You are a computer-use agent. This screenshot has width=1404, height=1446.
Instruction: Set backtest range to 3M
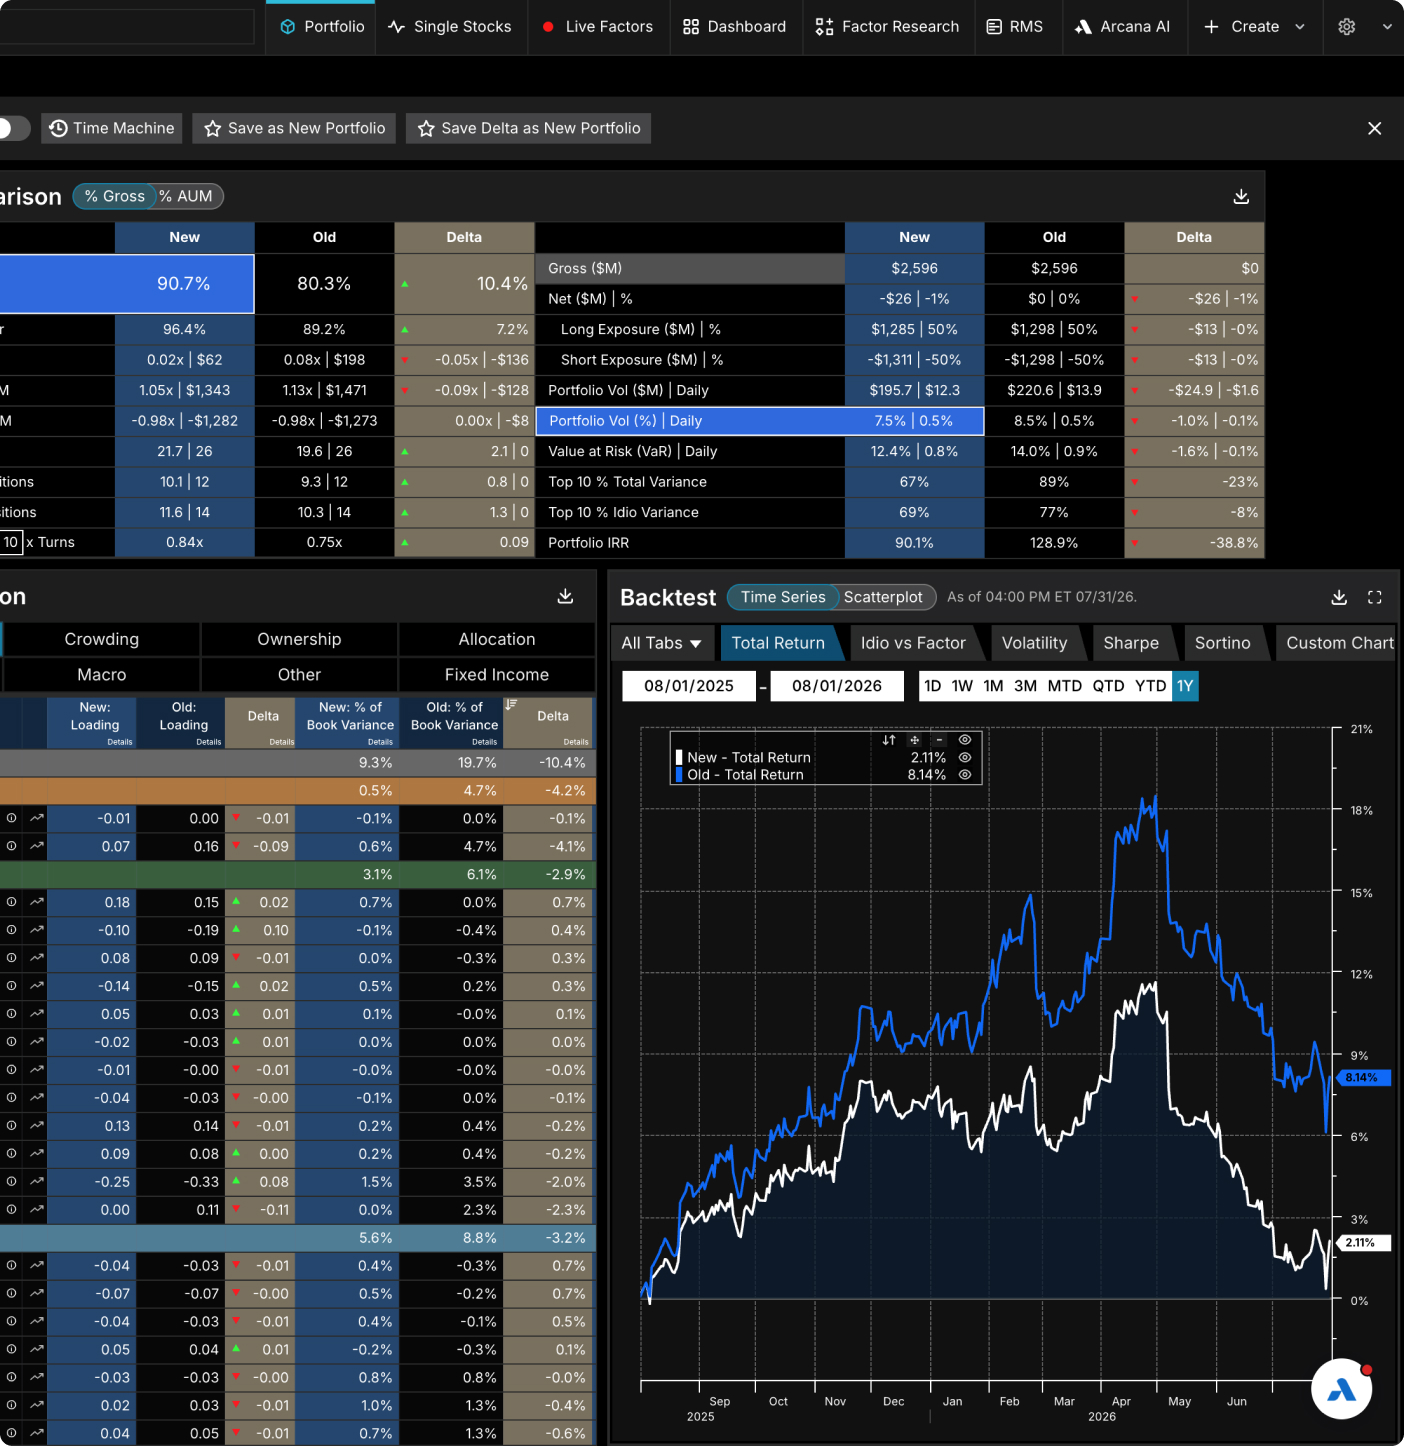[1025, 686]
